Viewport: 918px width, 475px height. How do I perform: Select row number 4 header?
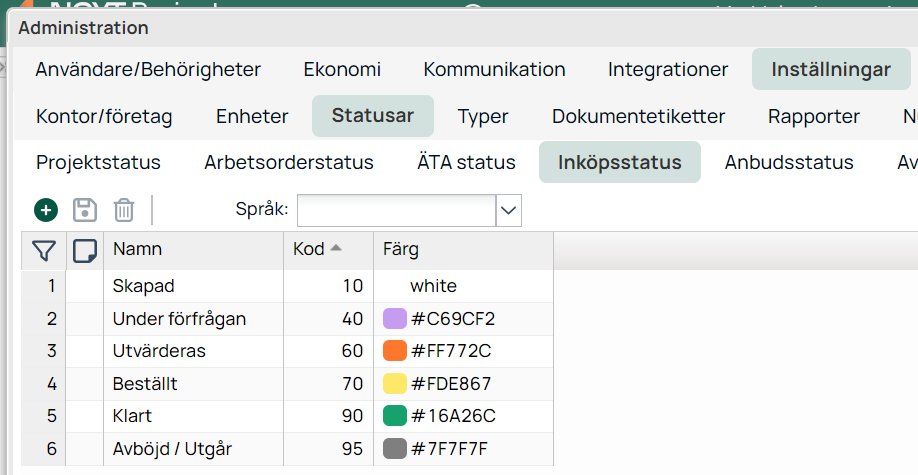point(43,384)
